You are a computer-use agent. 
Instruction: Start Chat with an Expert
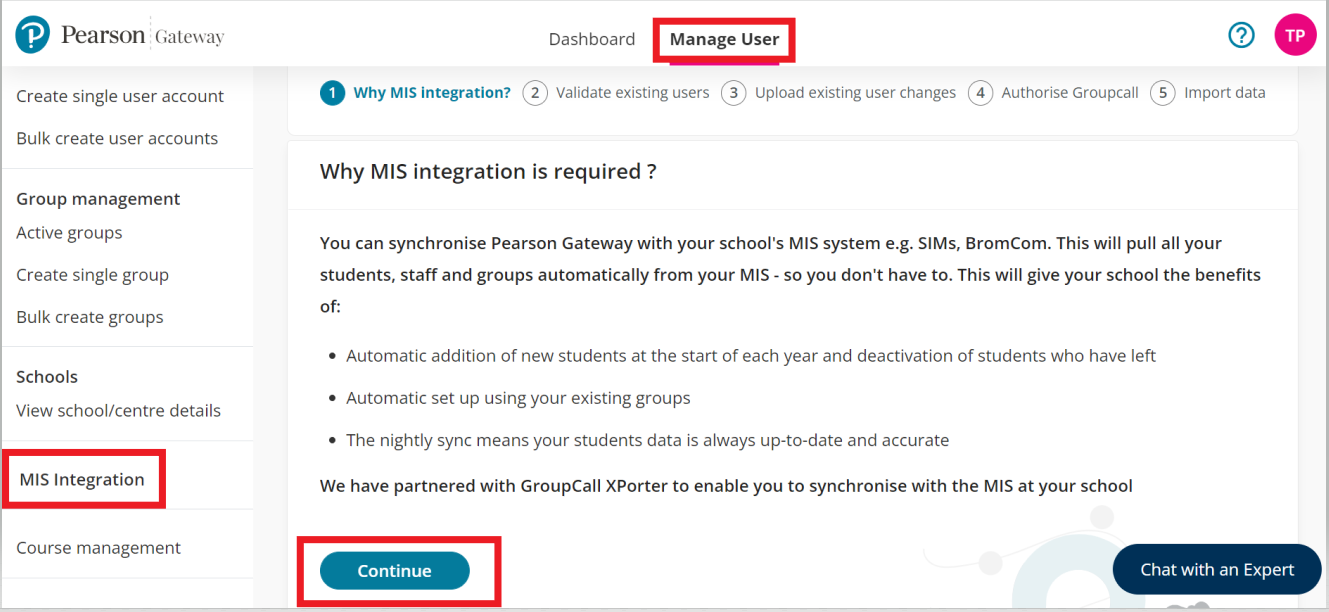point(1217,570)
